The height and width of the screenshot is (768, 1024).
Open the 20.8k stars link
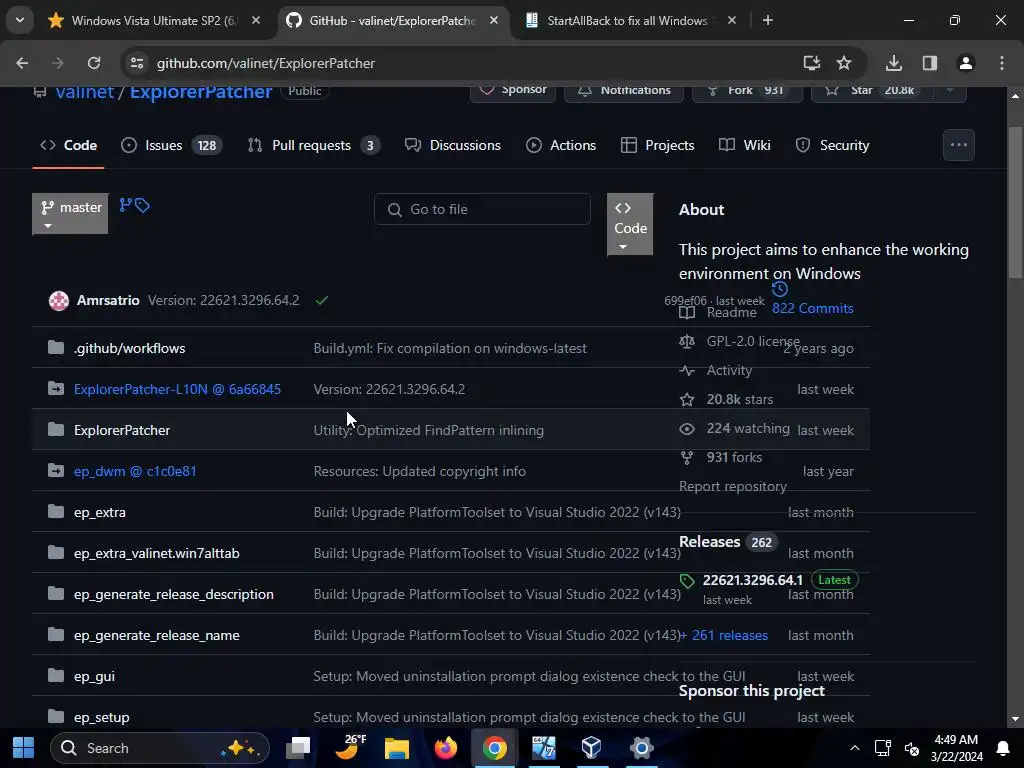[726, 399]
